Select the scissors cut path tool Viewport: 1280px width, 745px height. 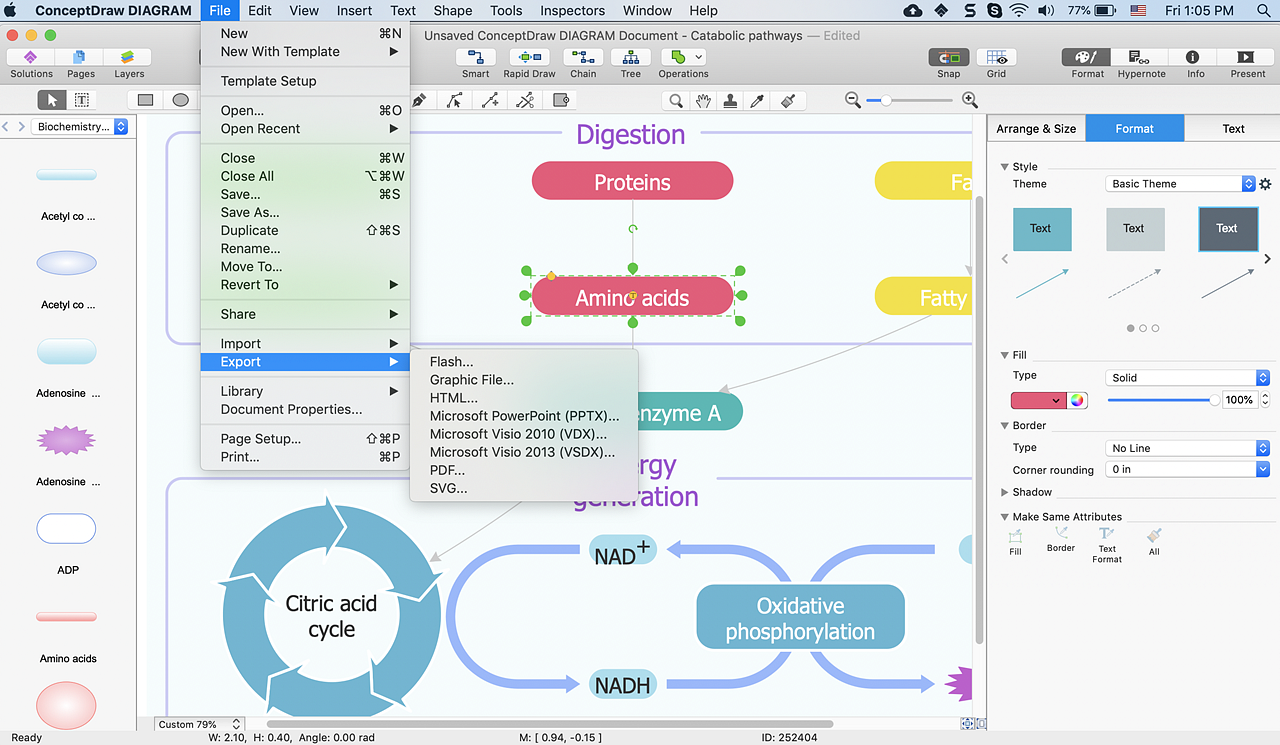click(x=525, y=100)
